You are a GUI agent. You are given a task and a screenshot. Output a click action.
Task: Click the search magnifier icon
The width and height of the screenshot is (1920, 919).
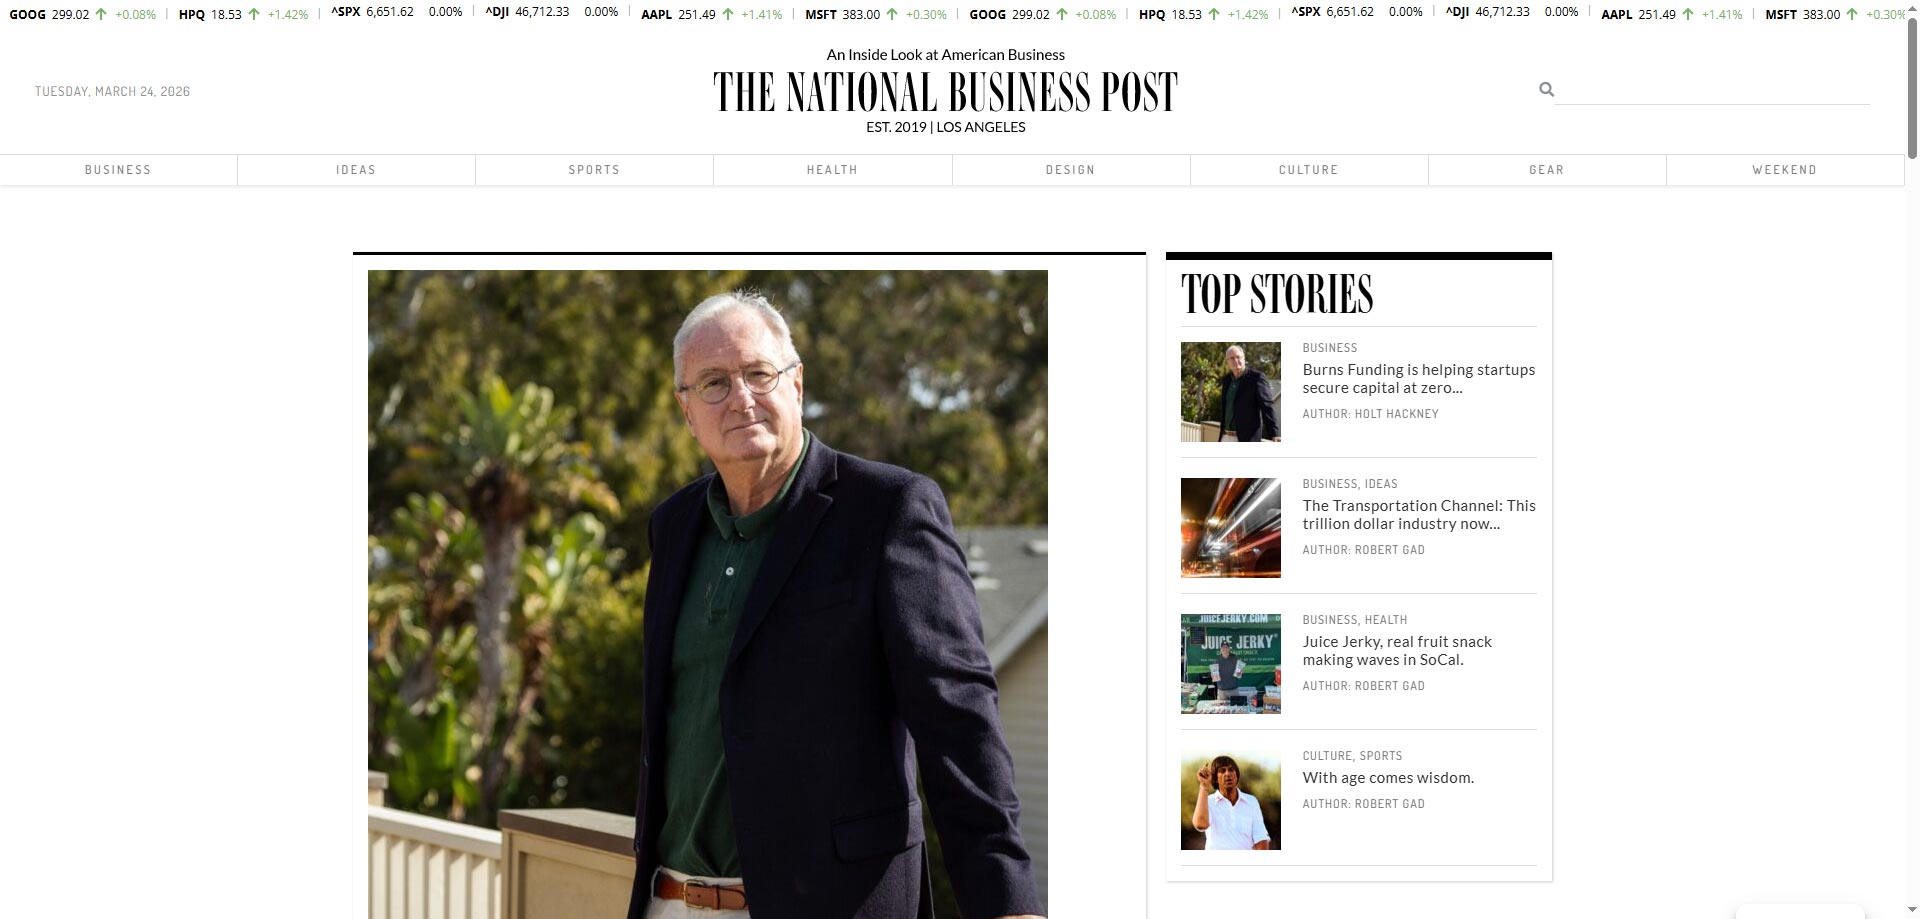point(1546,90)
